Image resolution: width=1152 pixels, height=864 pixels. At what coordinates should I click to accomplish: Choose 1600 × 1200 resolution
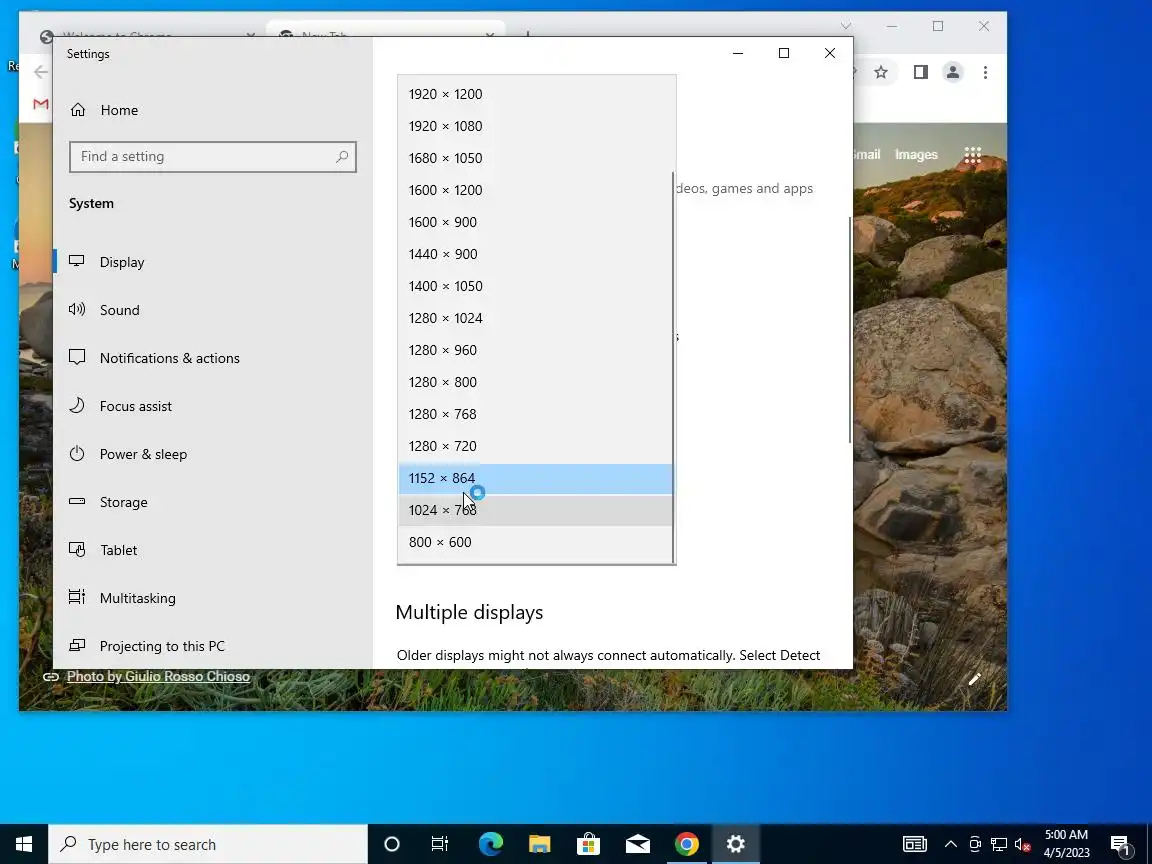pyautogui.click(x=535, y=190)
